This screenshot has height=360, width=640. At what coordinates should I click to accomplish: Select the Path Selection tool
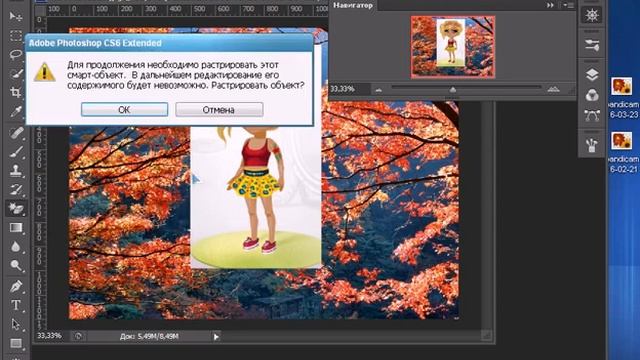[16, 324]
